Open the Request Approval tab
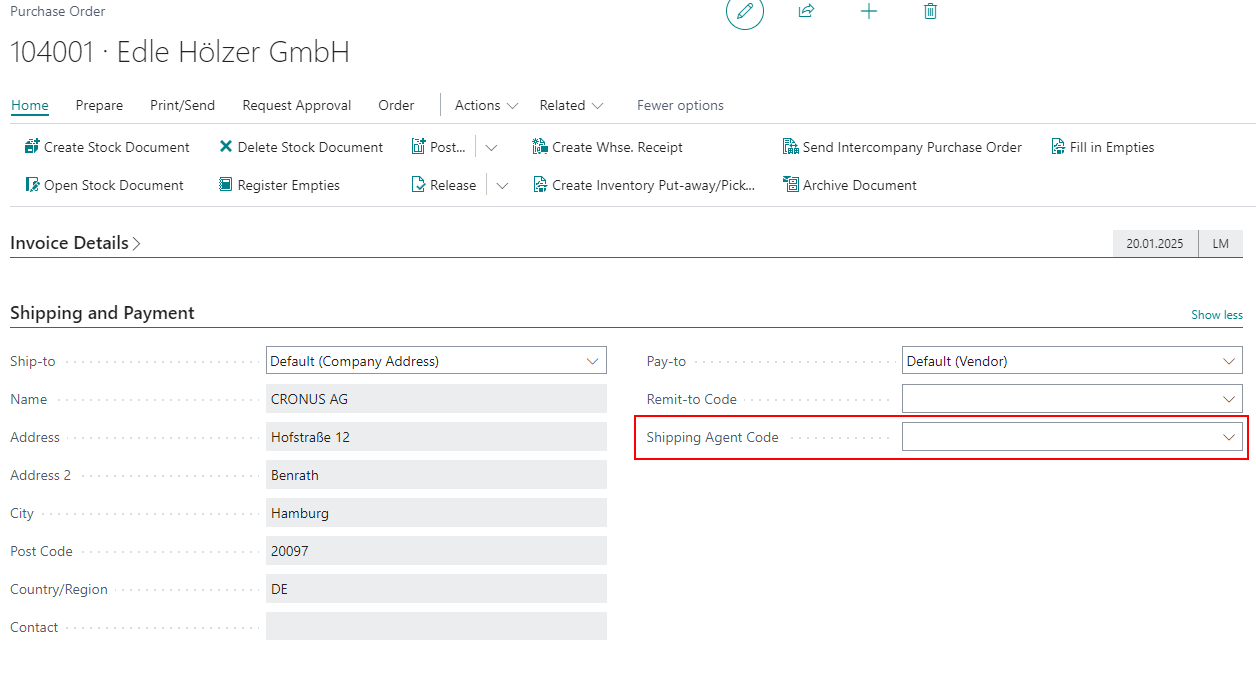 296,105
